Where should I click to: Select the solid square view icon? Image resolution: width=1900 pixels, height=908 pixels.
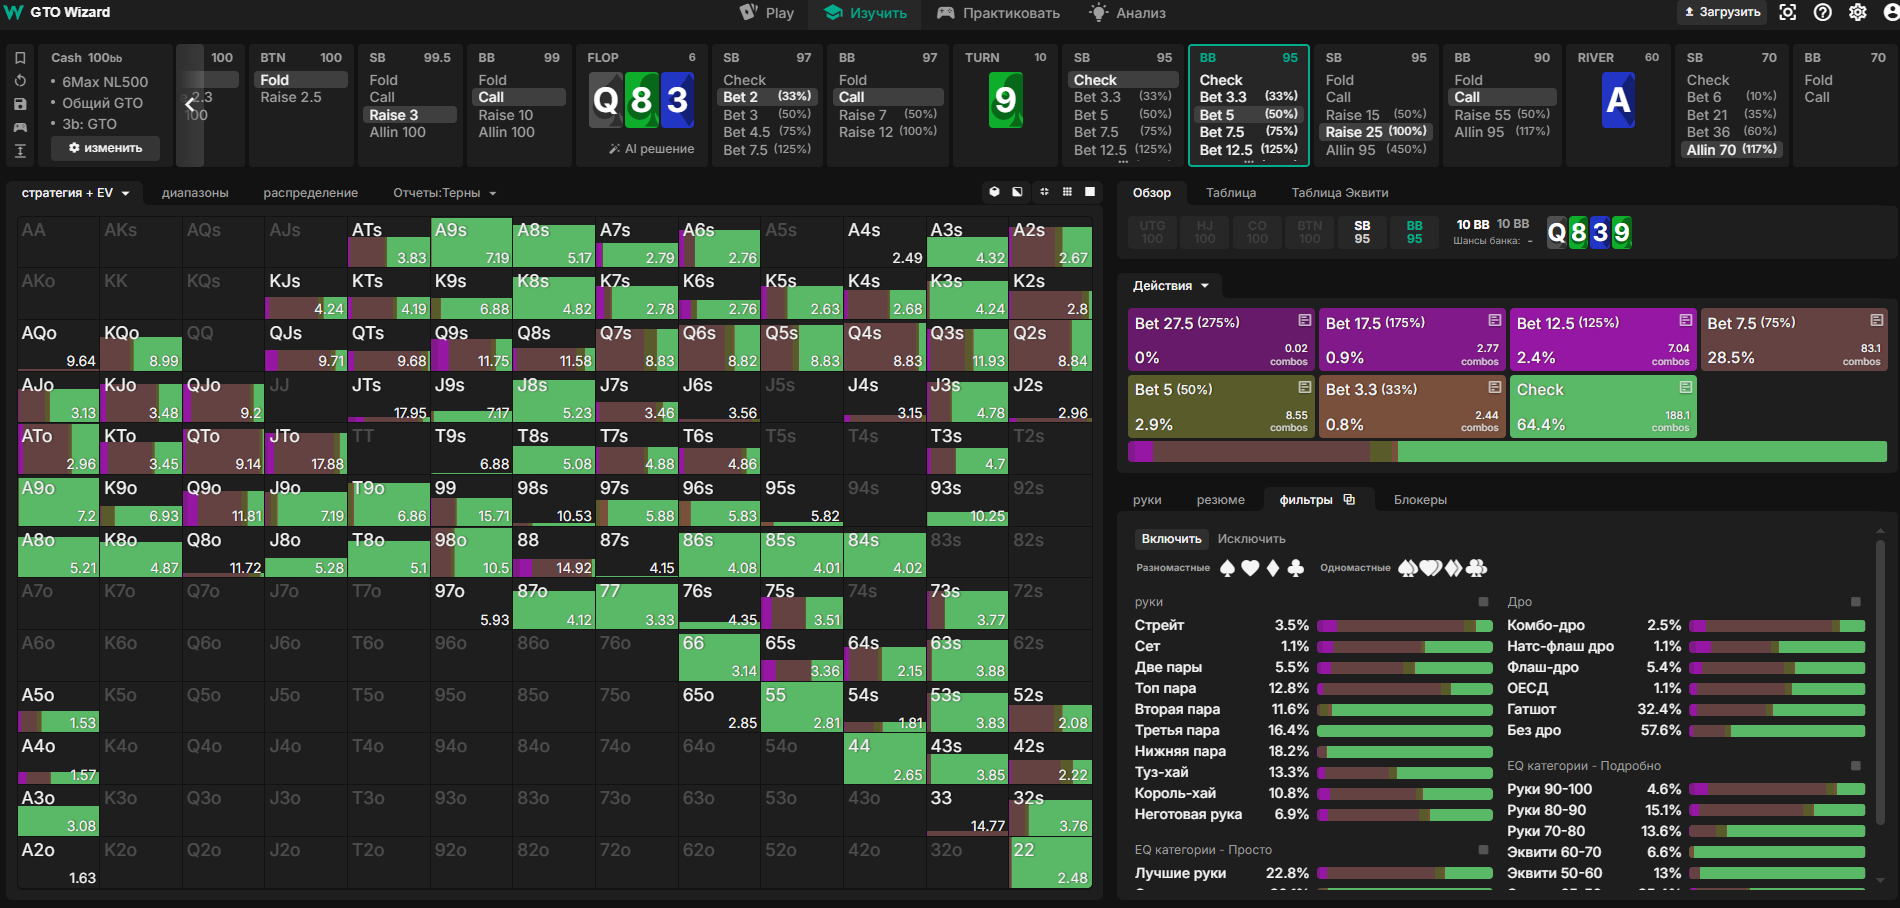point(1090,192)
